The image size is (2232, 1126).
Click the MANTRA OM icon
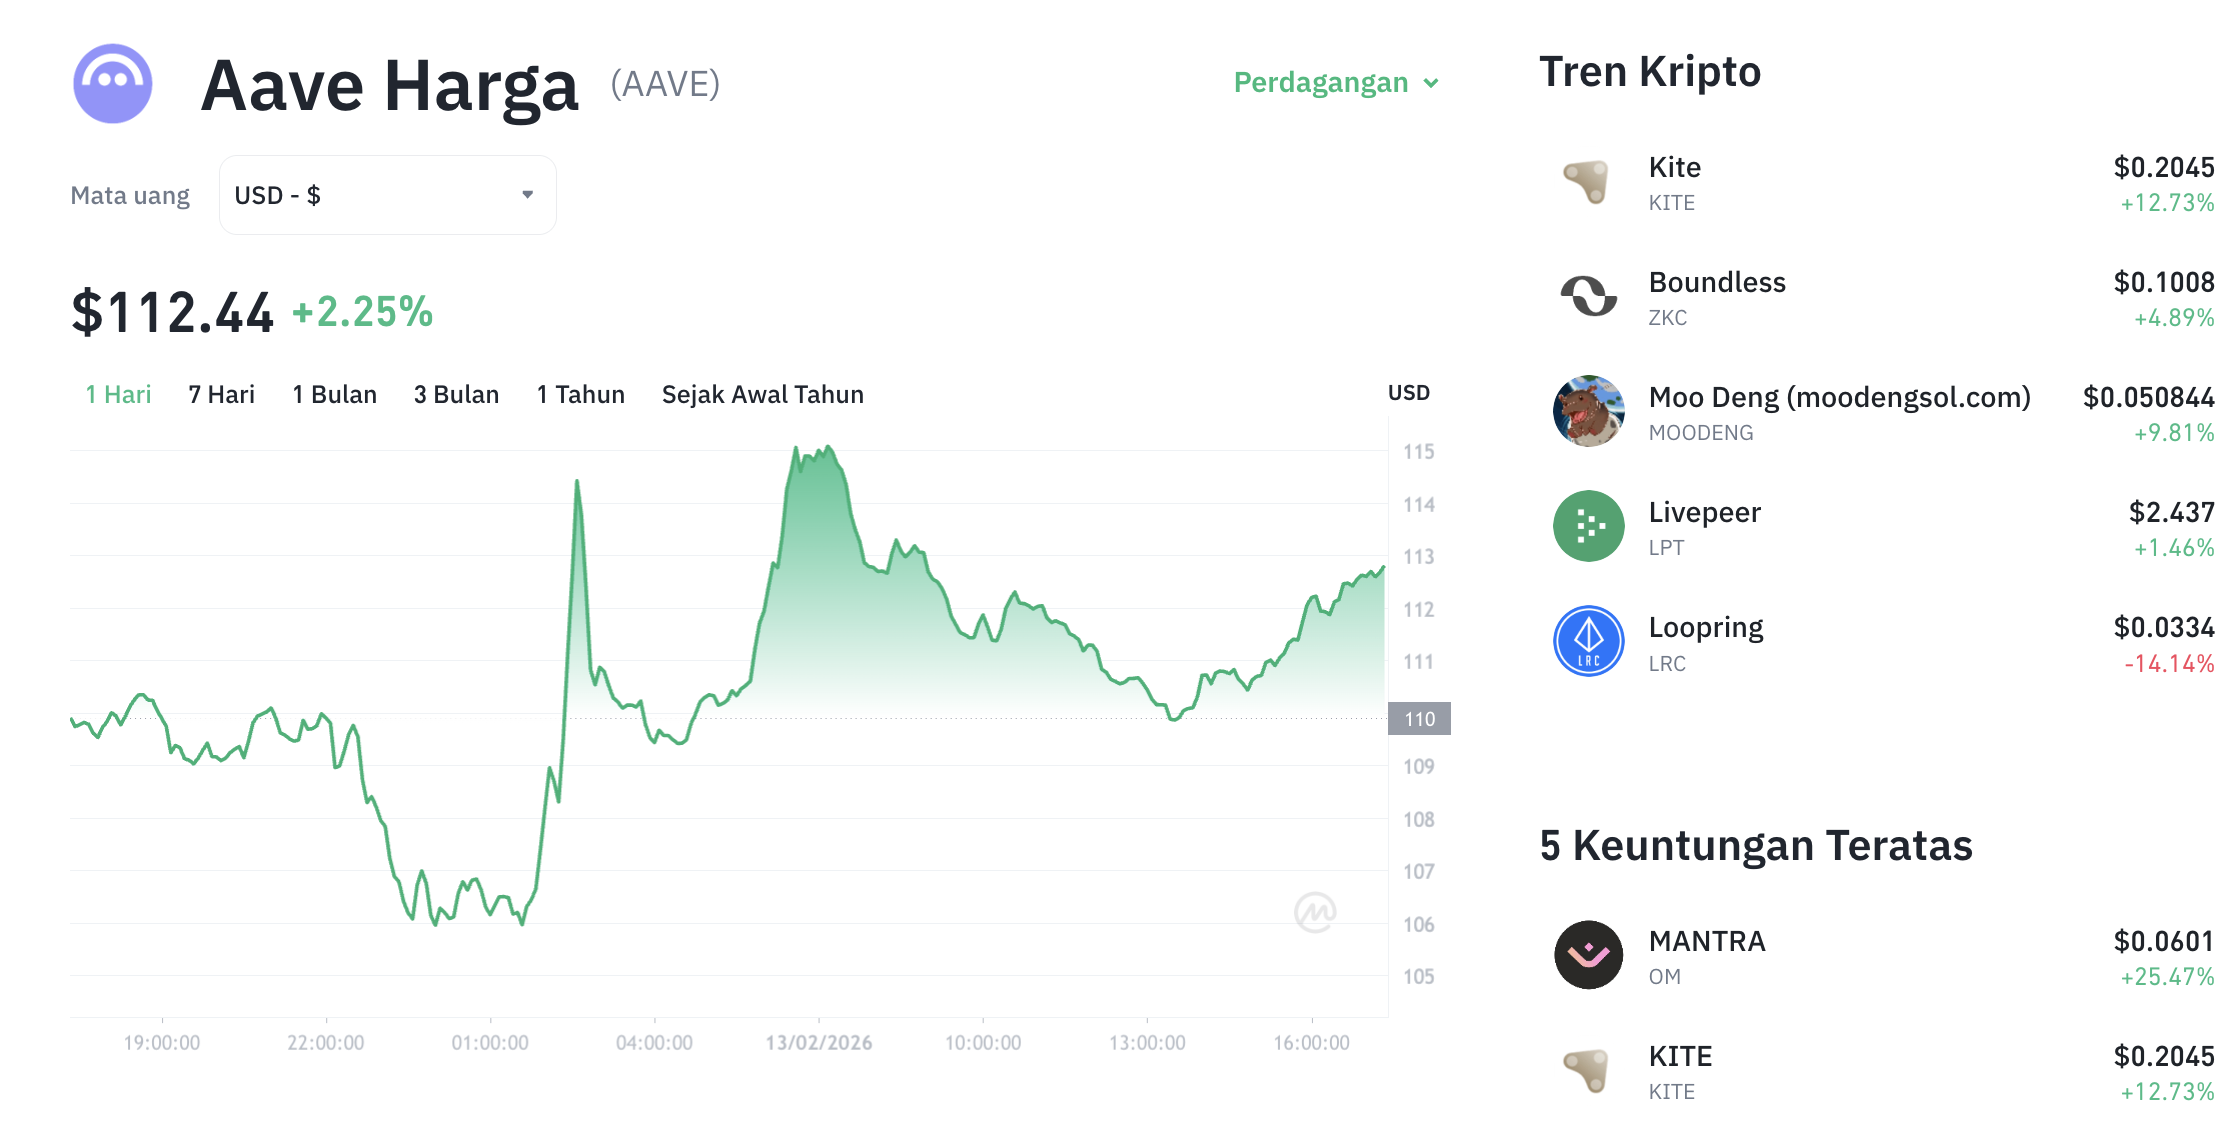[x=1588, y=955]
